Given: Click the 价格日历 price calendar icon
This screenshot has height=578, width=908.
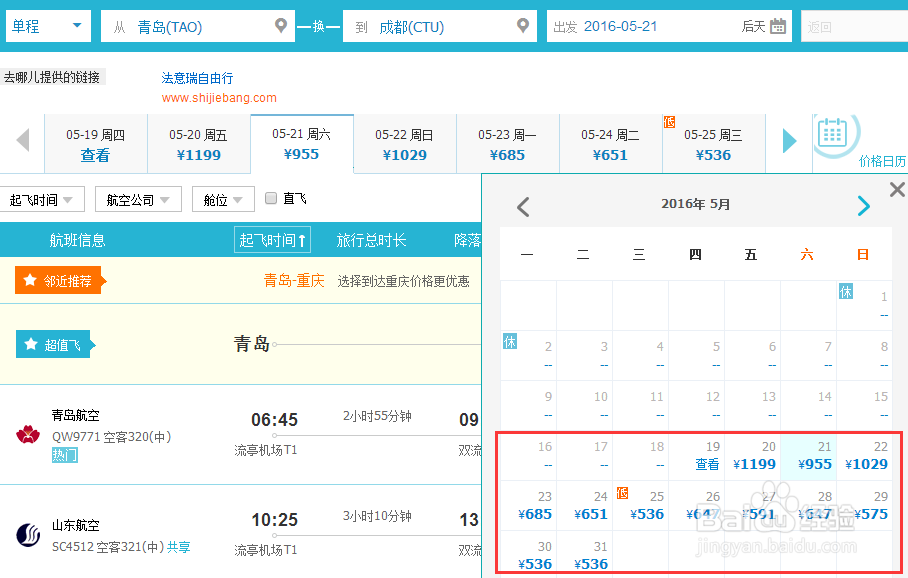Looking at the screenshot, I should click(834, 133).
